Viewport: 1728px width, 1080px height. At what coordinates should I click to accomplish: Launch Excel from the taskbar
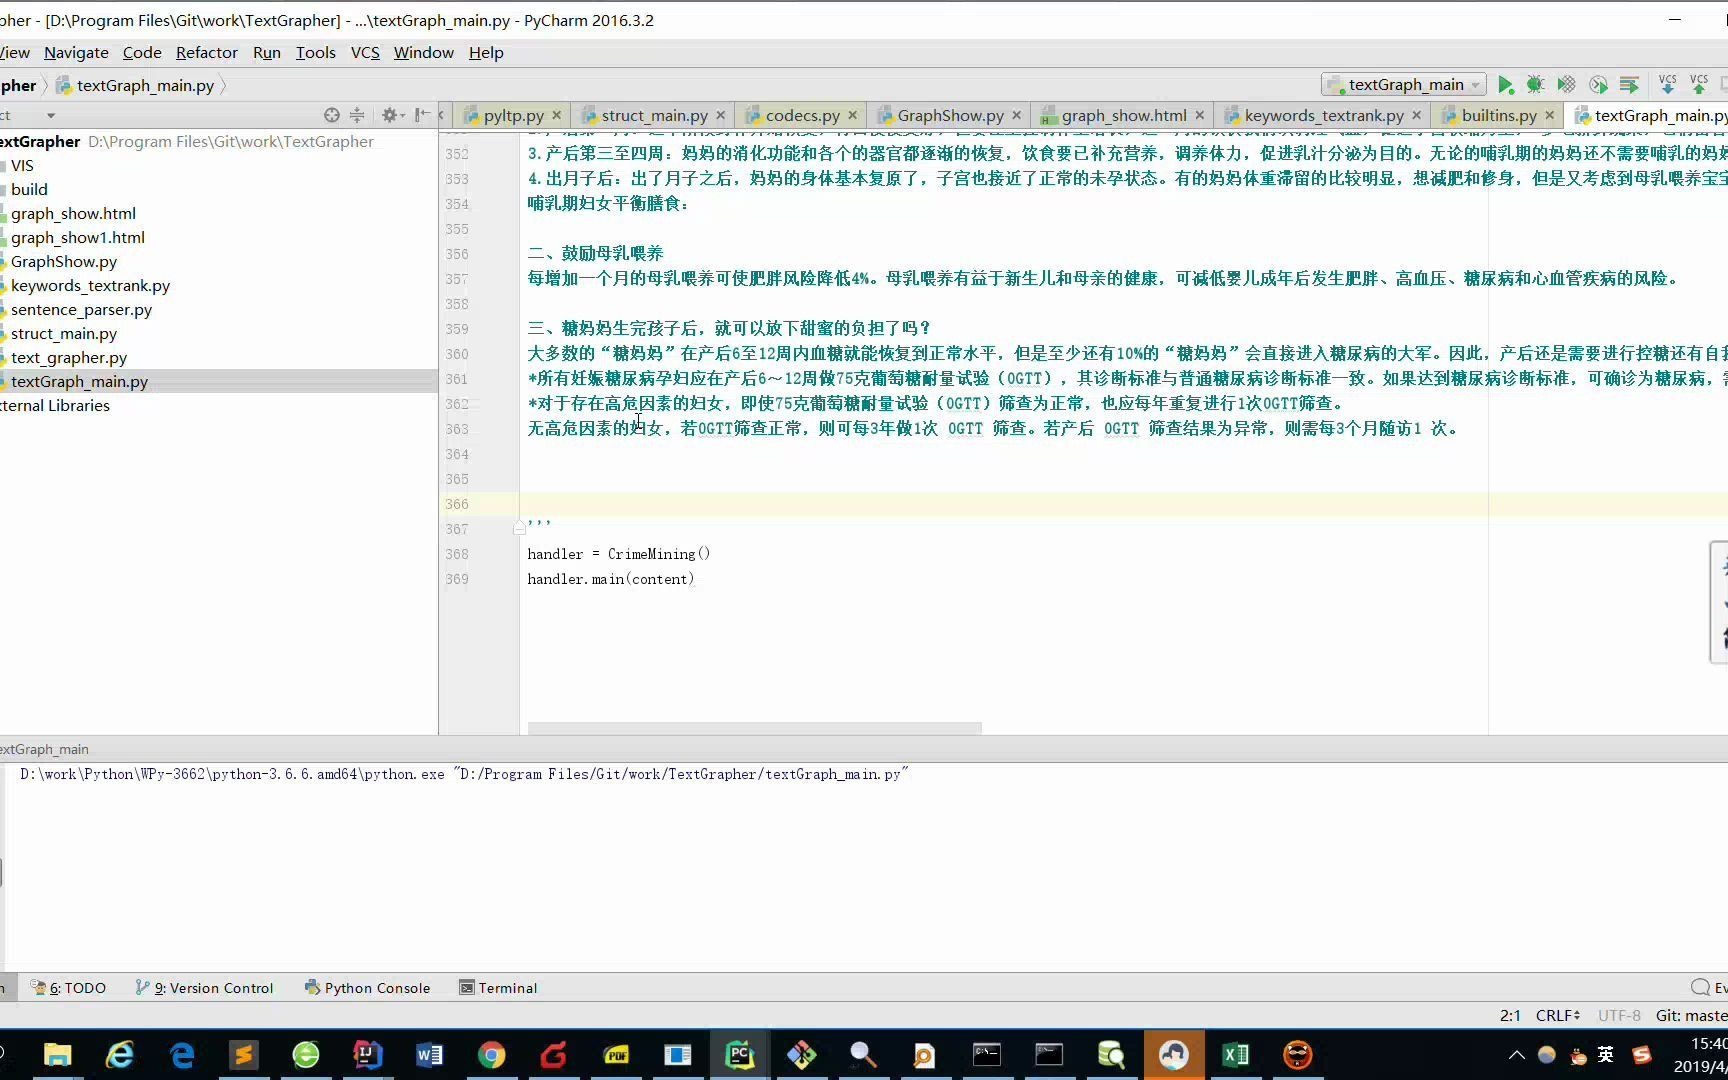pos(1234,1054)
